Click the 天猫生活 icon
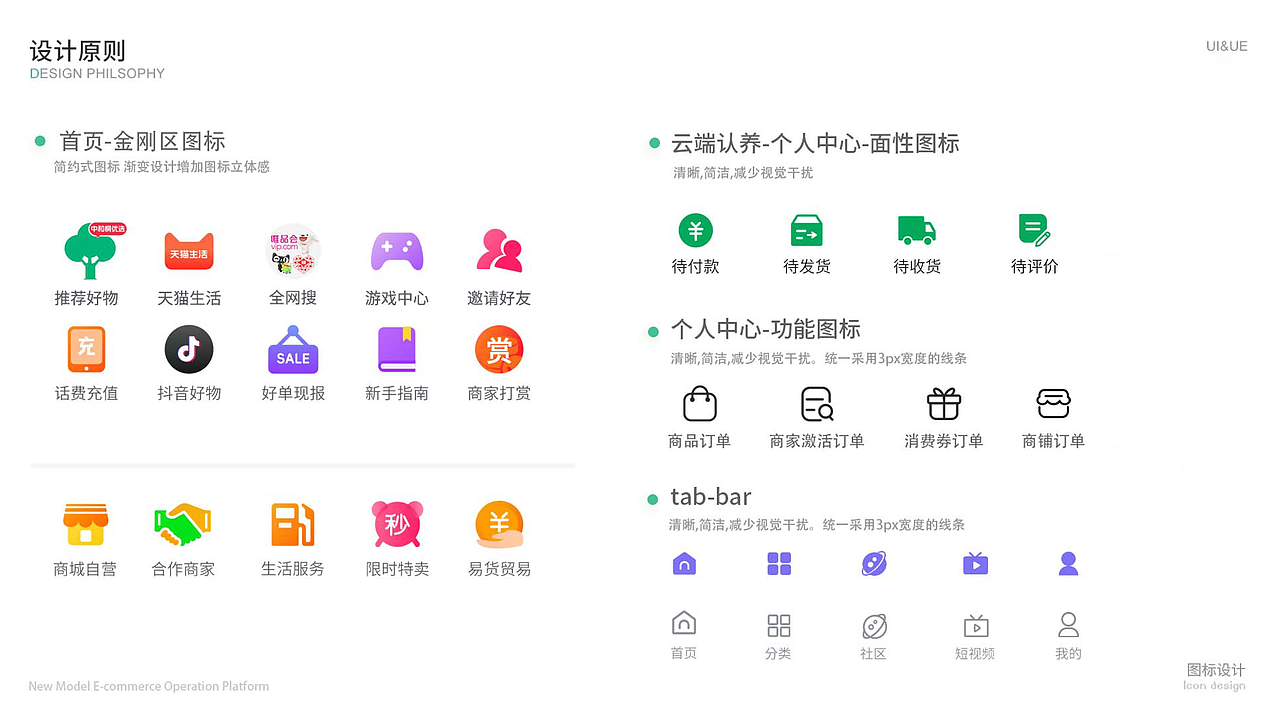This screenshot has height=720, width=1280. pyautogui.click(x=189, y=251)
